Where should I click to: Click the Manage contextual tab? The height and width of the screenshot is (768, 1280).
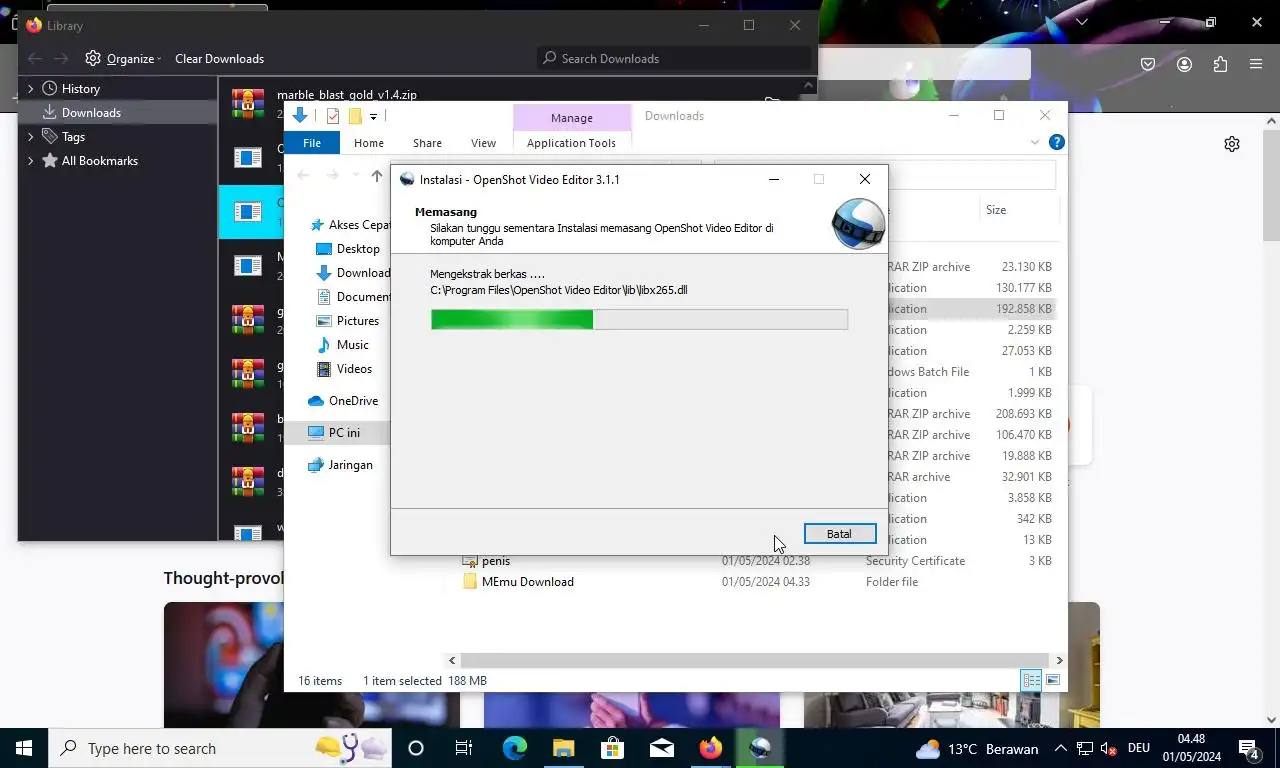(x=572, y=118)
